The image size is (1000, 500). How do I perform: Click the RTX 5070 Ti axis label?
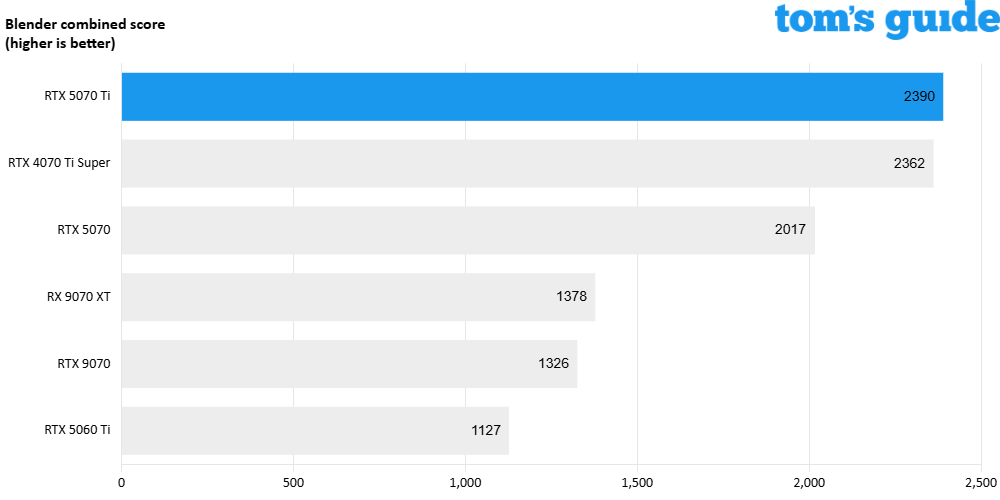click(x=77, y=97)
